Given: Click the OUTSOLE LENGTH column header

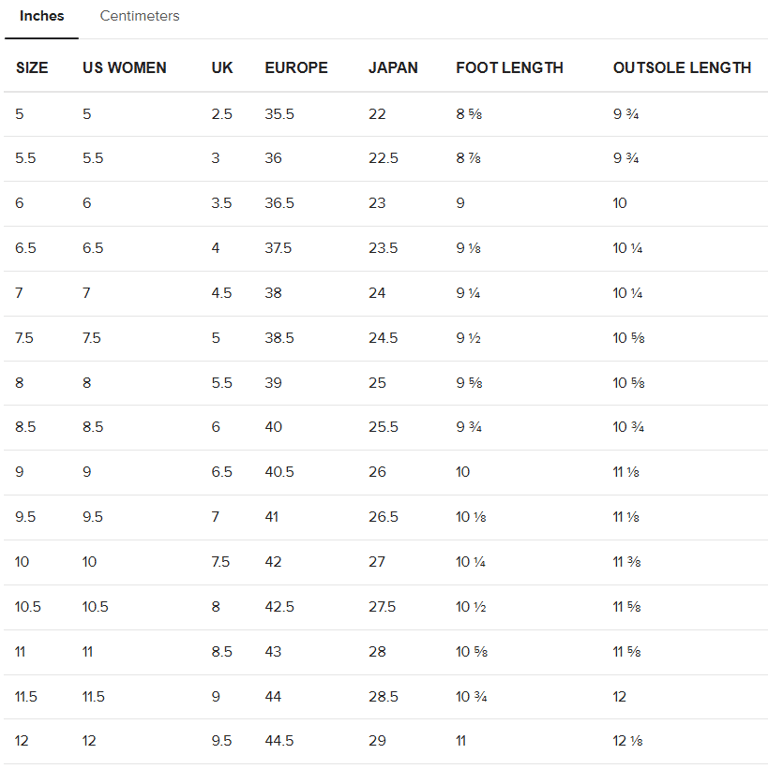Looking at the screenshot, I should [x=681, y=68].
